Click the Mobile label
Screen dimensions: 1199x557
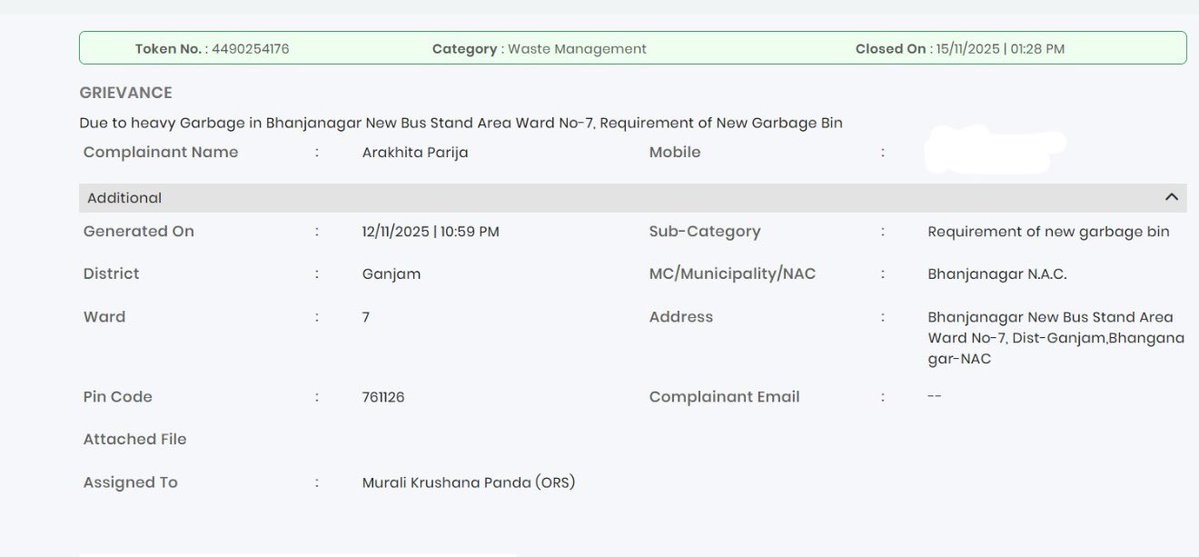[674, 152]
